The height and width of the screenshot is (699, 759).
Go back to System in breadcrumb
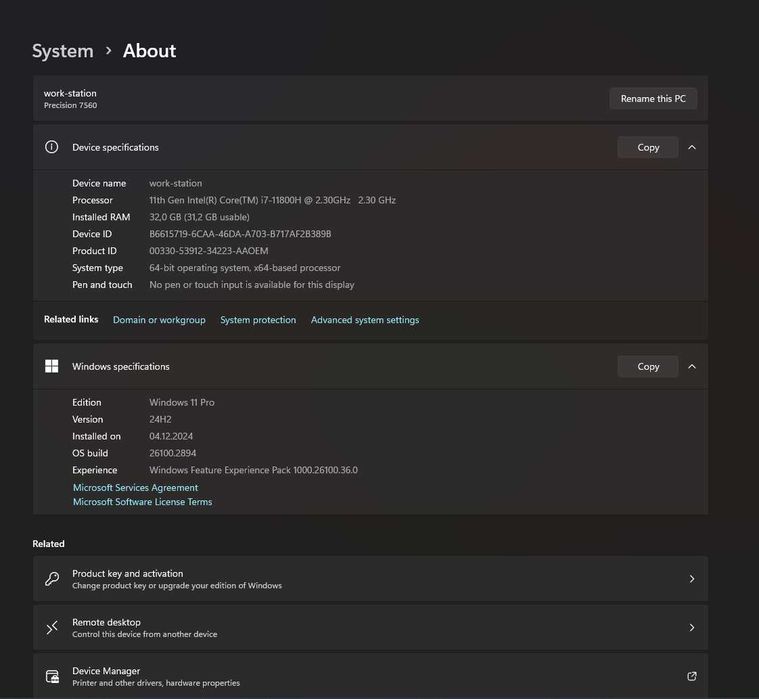click(x=62, y=51)
